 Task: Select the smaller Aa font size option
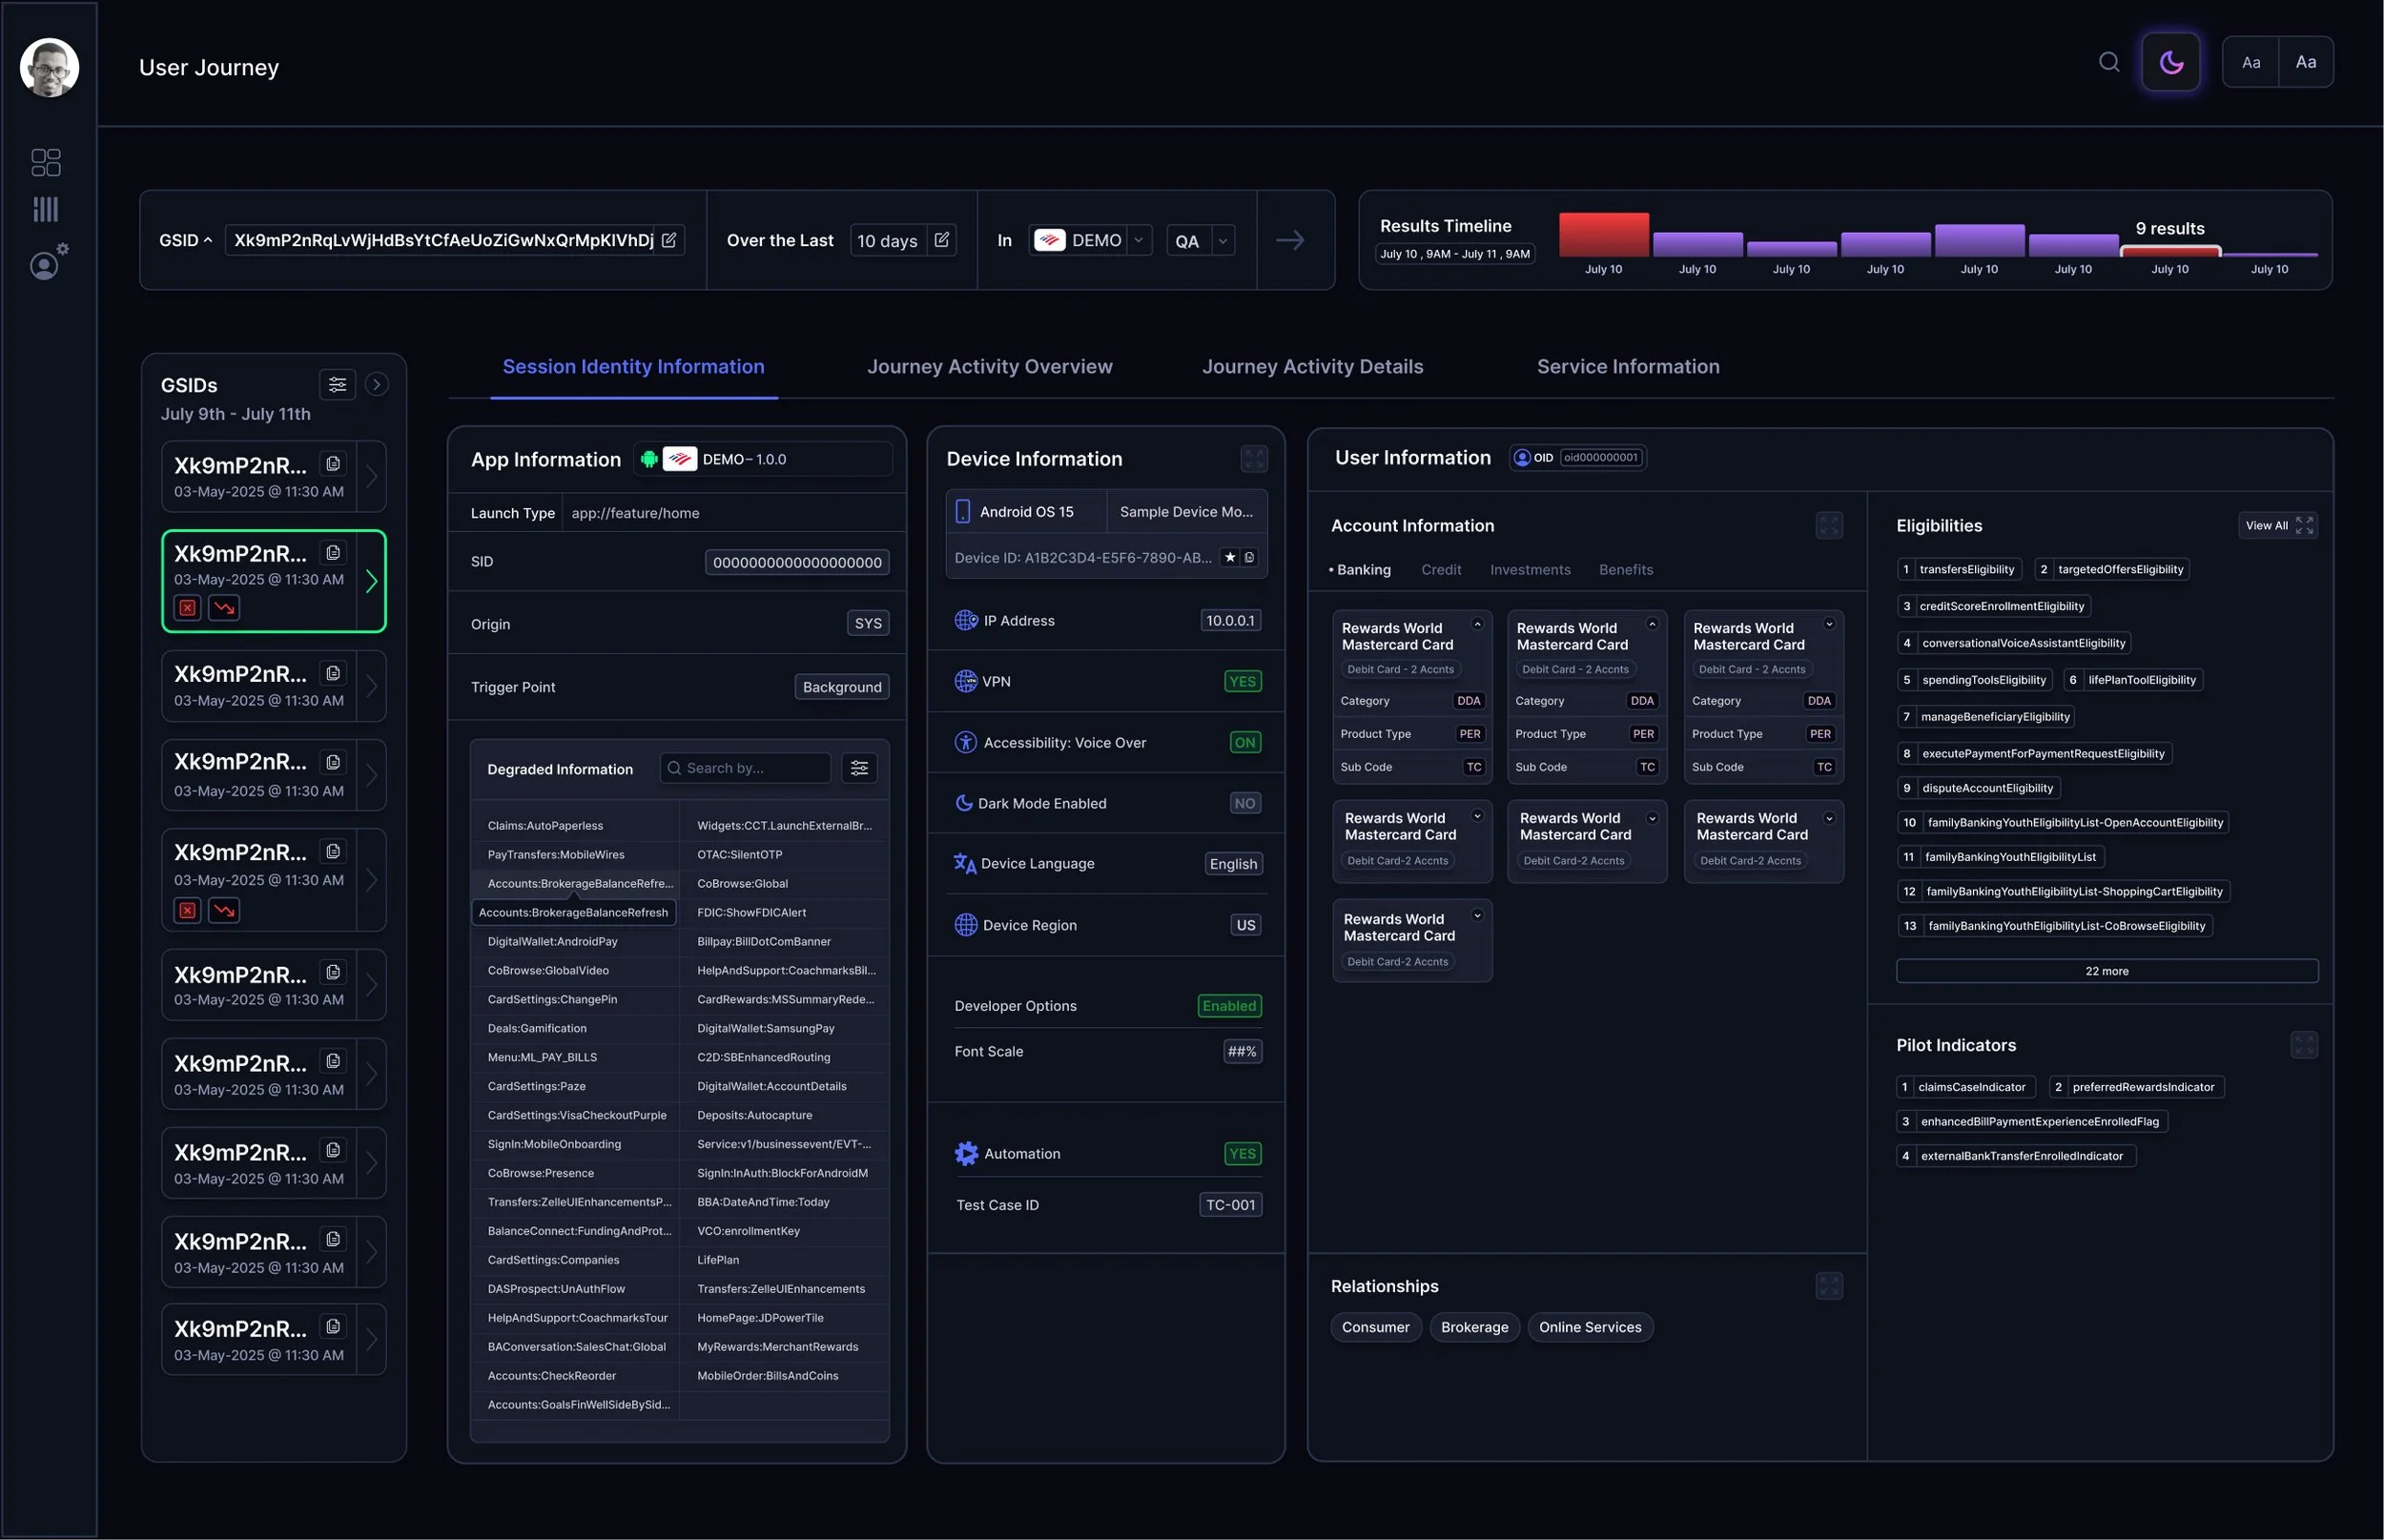point(2251,62)
